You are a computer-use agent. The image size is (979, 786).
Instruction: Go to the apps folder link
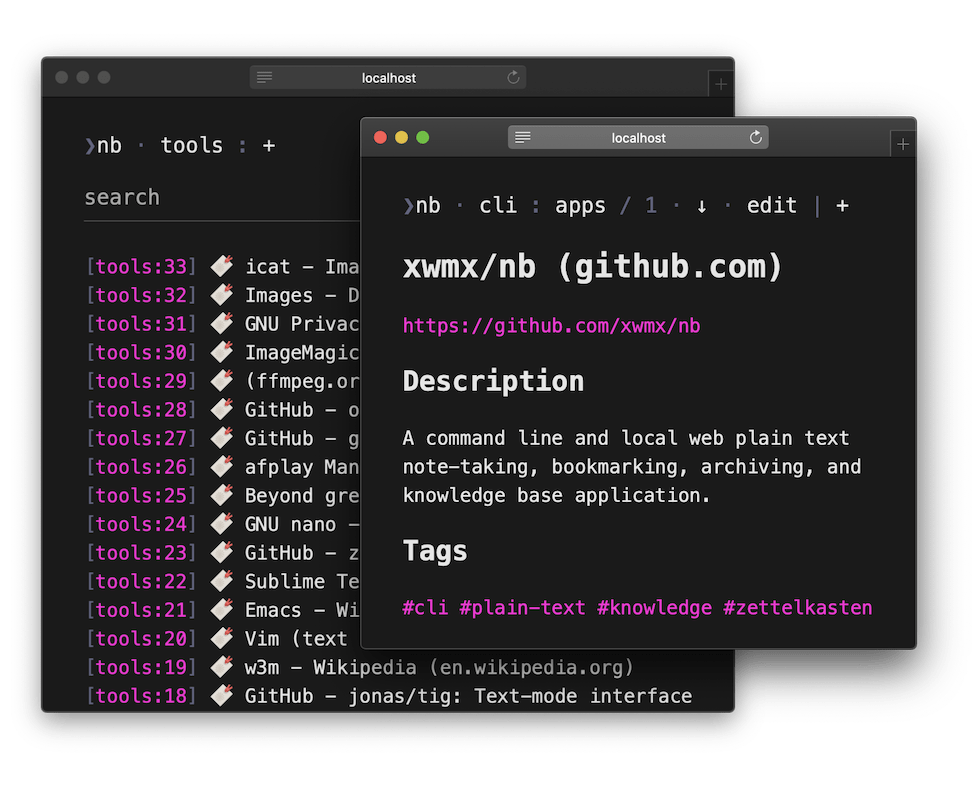click(x=580, y=206)
